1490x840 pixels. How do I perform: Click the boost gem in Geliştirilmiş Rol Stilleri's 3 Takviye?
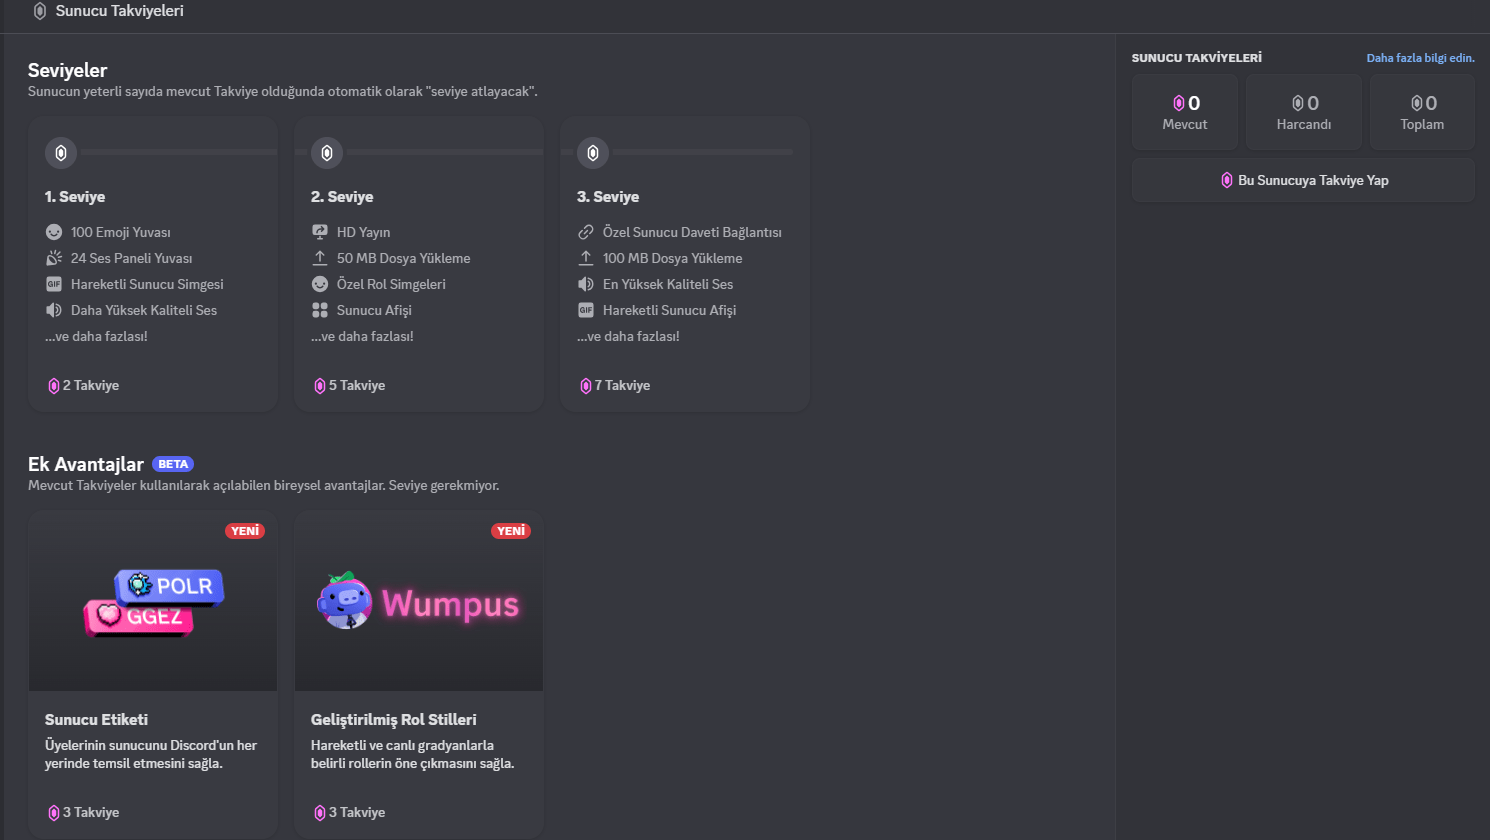320,813
